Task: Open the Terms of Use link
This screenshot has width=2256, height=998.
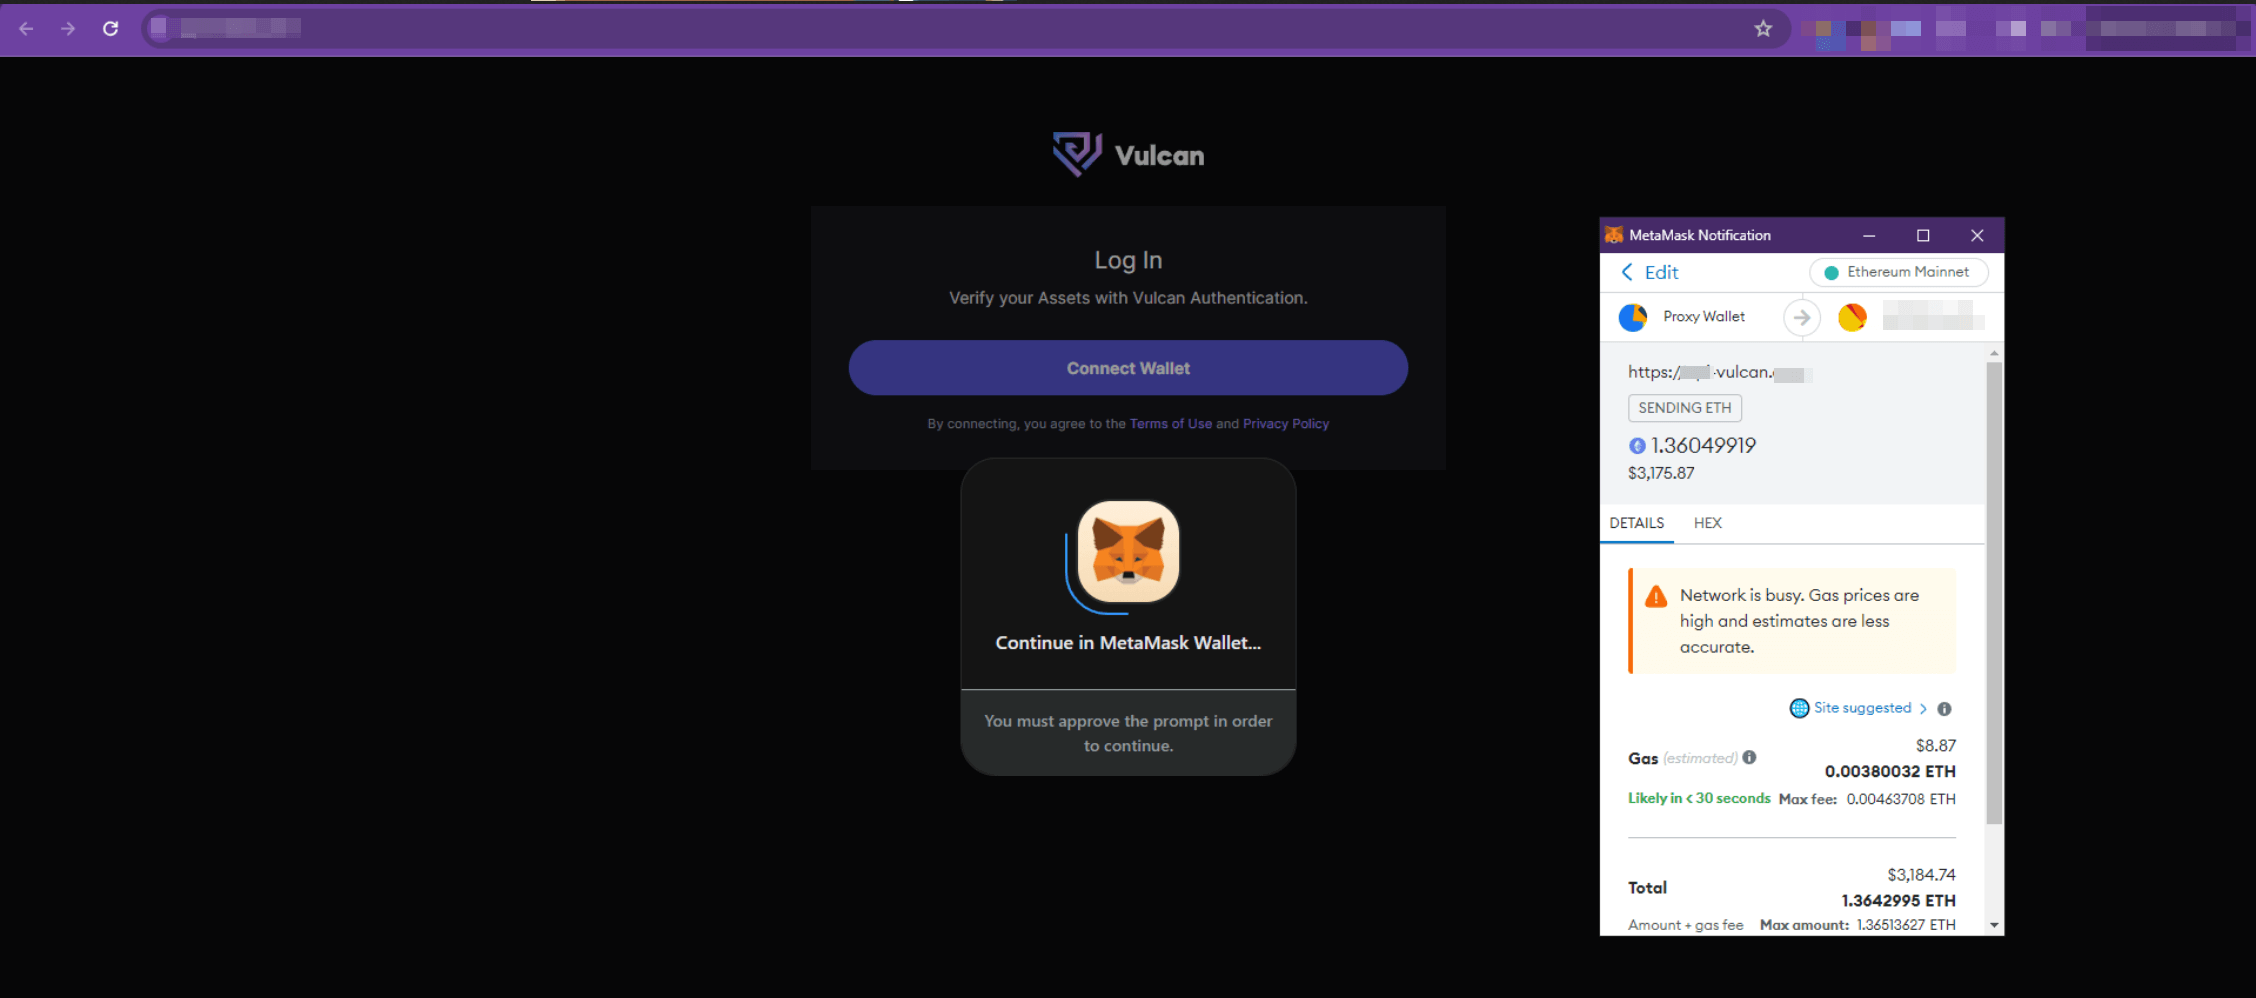Action: 1170,424
